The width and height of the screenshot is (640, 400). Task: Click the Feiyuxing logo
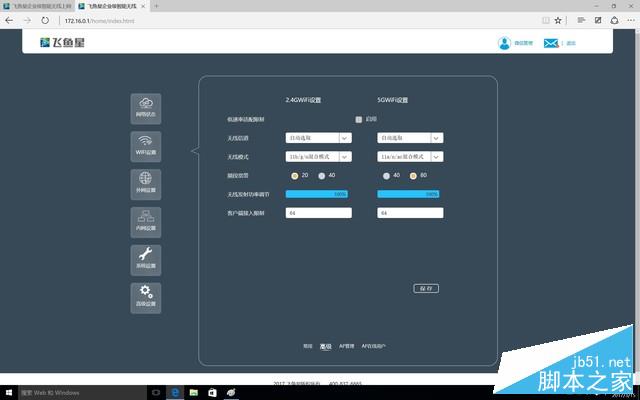point(62,42)
